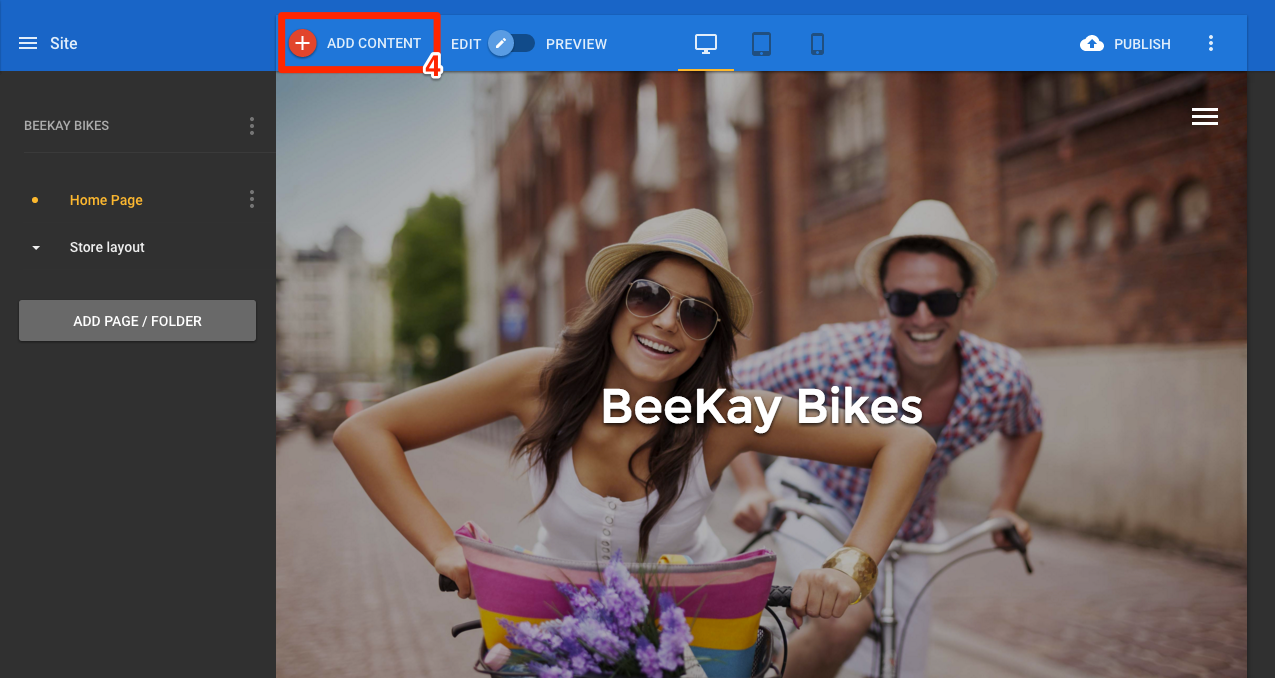Click the Edit label
This screenshot has width=1275, height=678.
tap(466, 44)
